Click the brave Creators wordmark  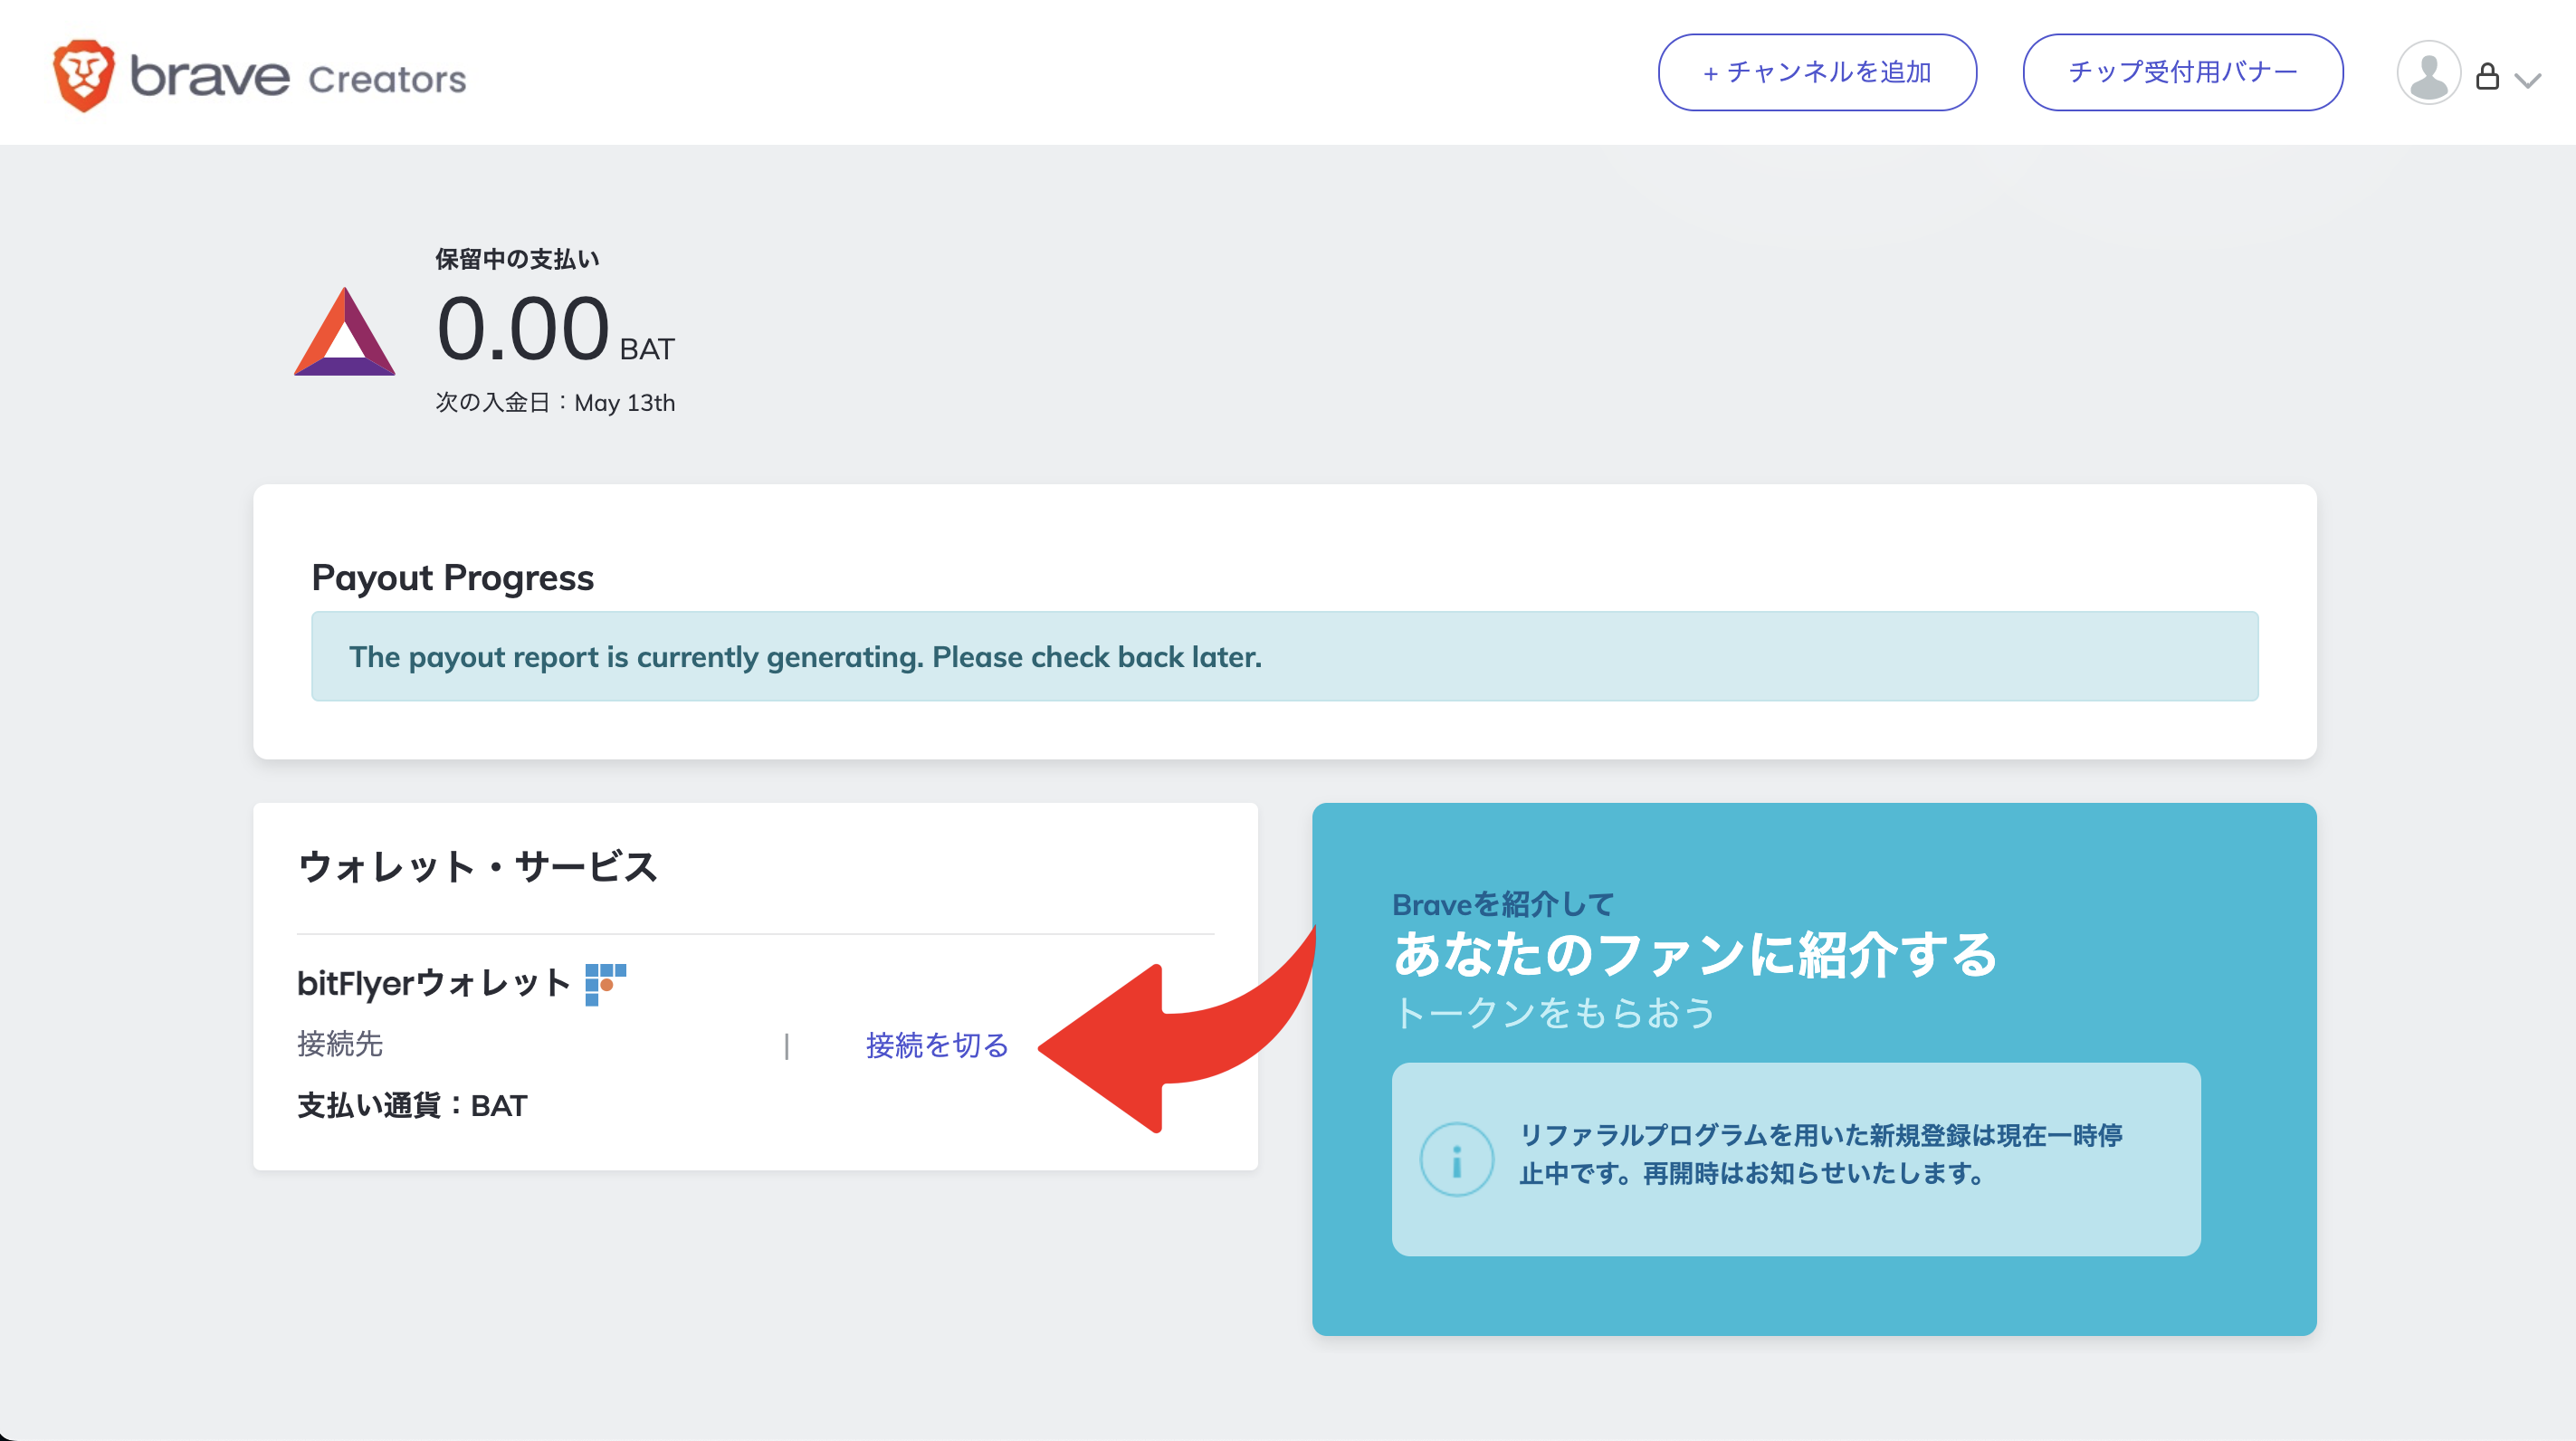[299, 77]
